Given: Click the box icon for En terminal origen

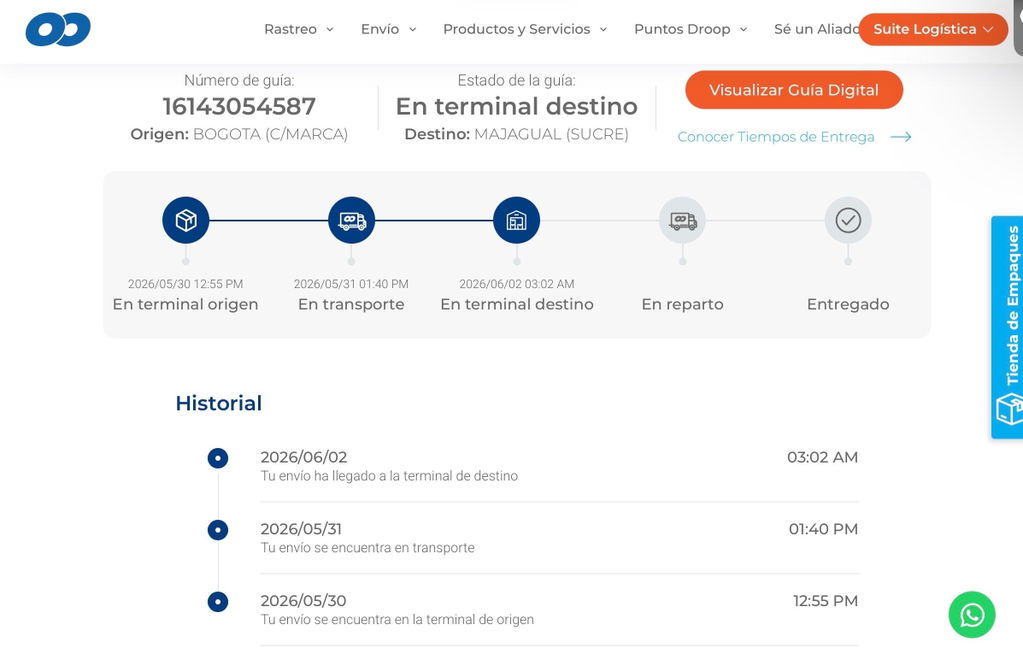Looking at the screenshot, I should [x=186, y=220].
